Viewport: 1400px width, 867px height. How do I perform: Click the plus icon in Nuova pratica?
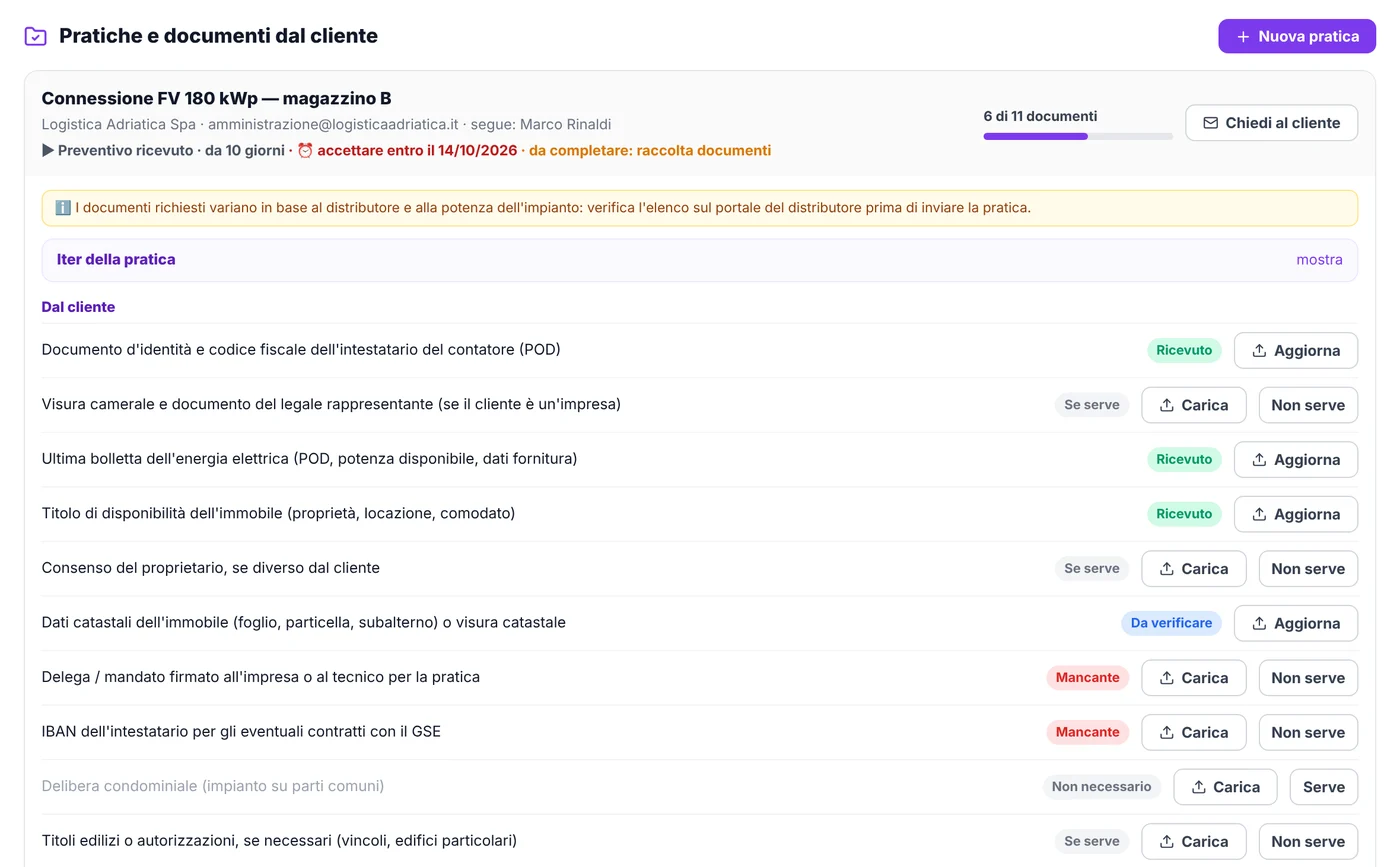(1243, 37)
